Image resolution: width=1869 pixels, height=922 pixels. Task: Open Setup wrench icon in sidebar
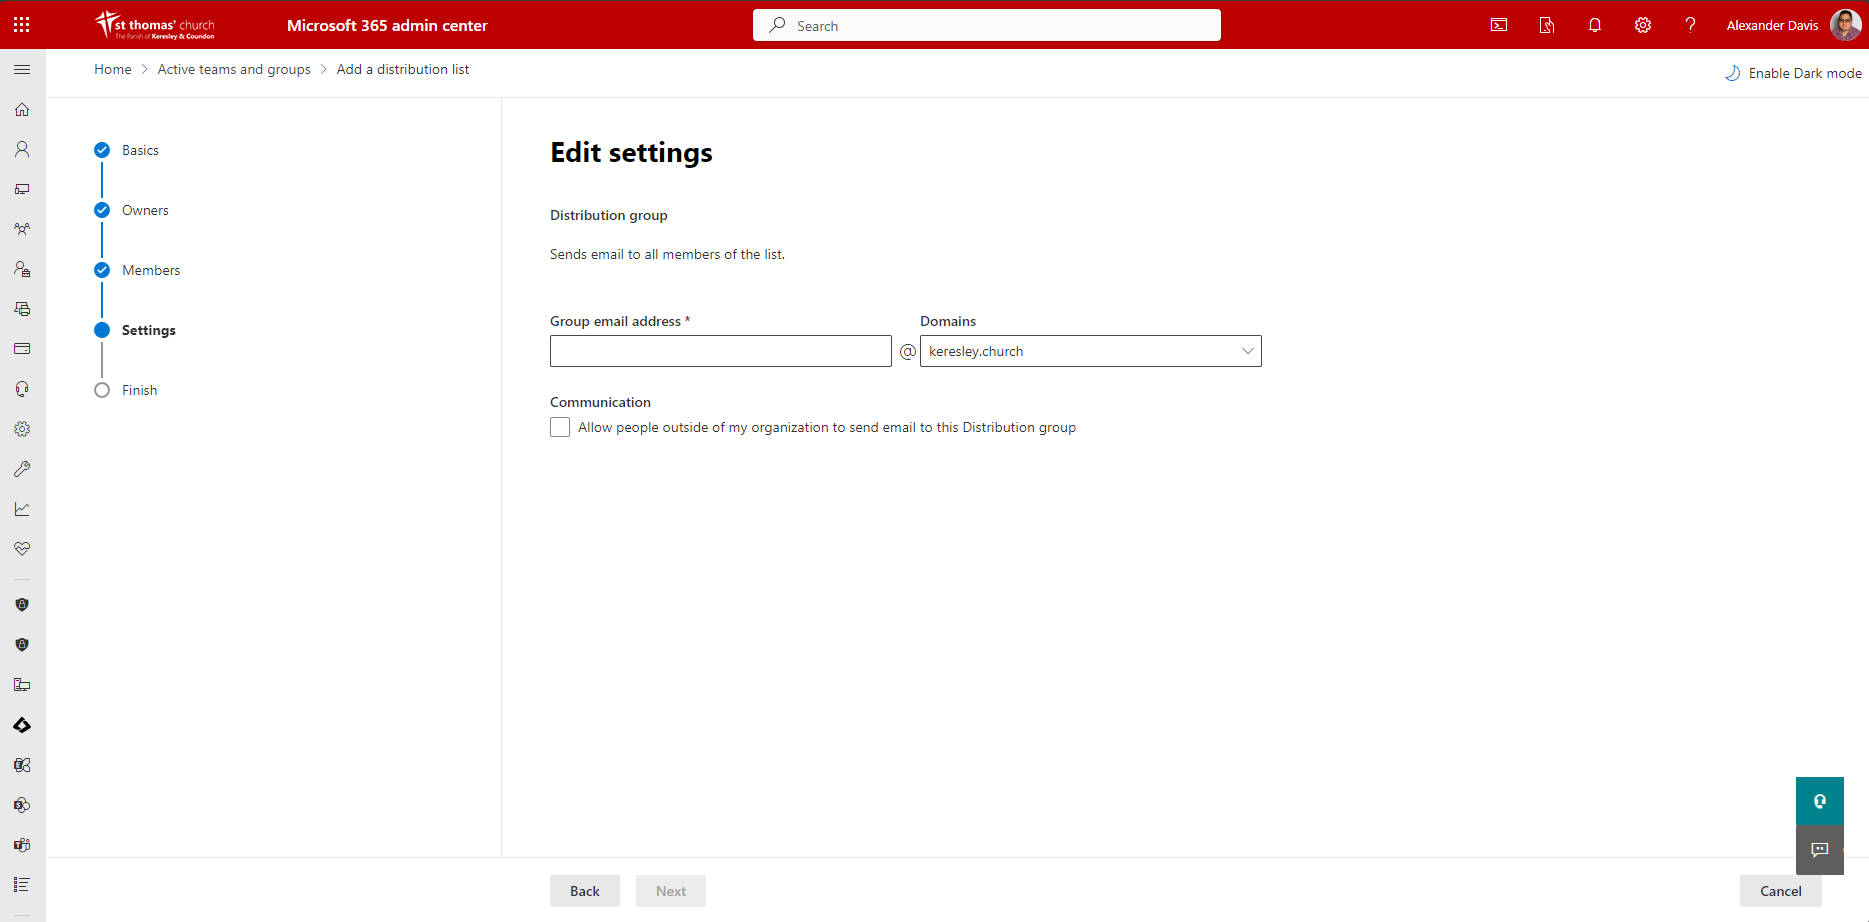pos(22,469)
